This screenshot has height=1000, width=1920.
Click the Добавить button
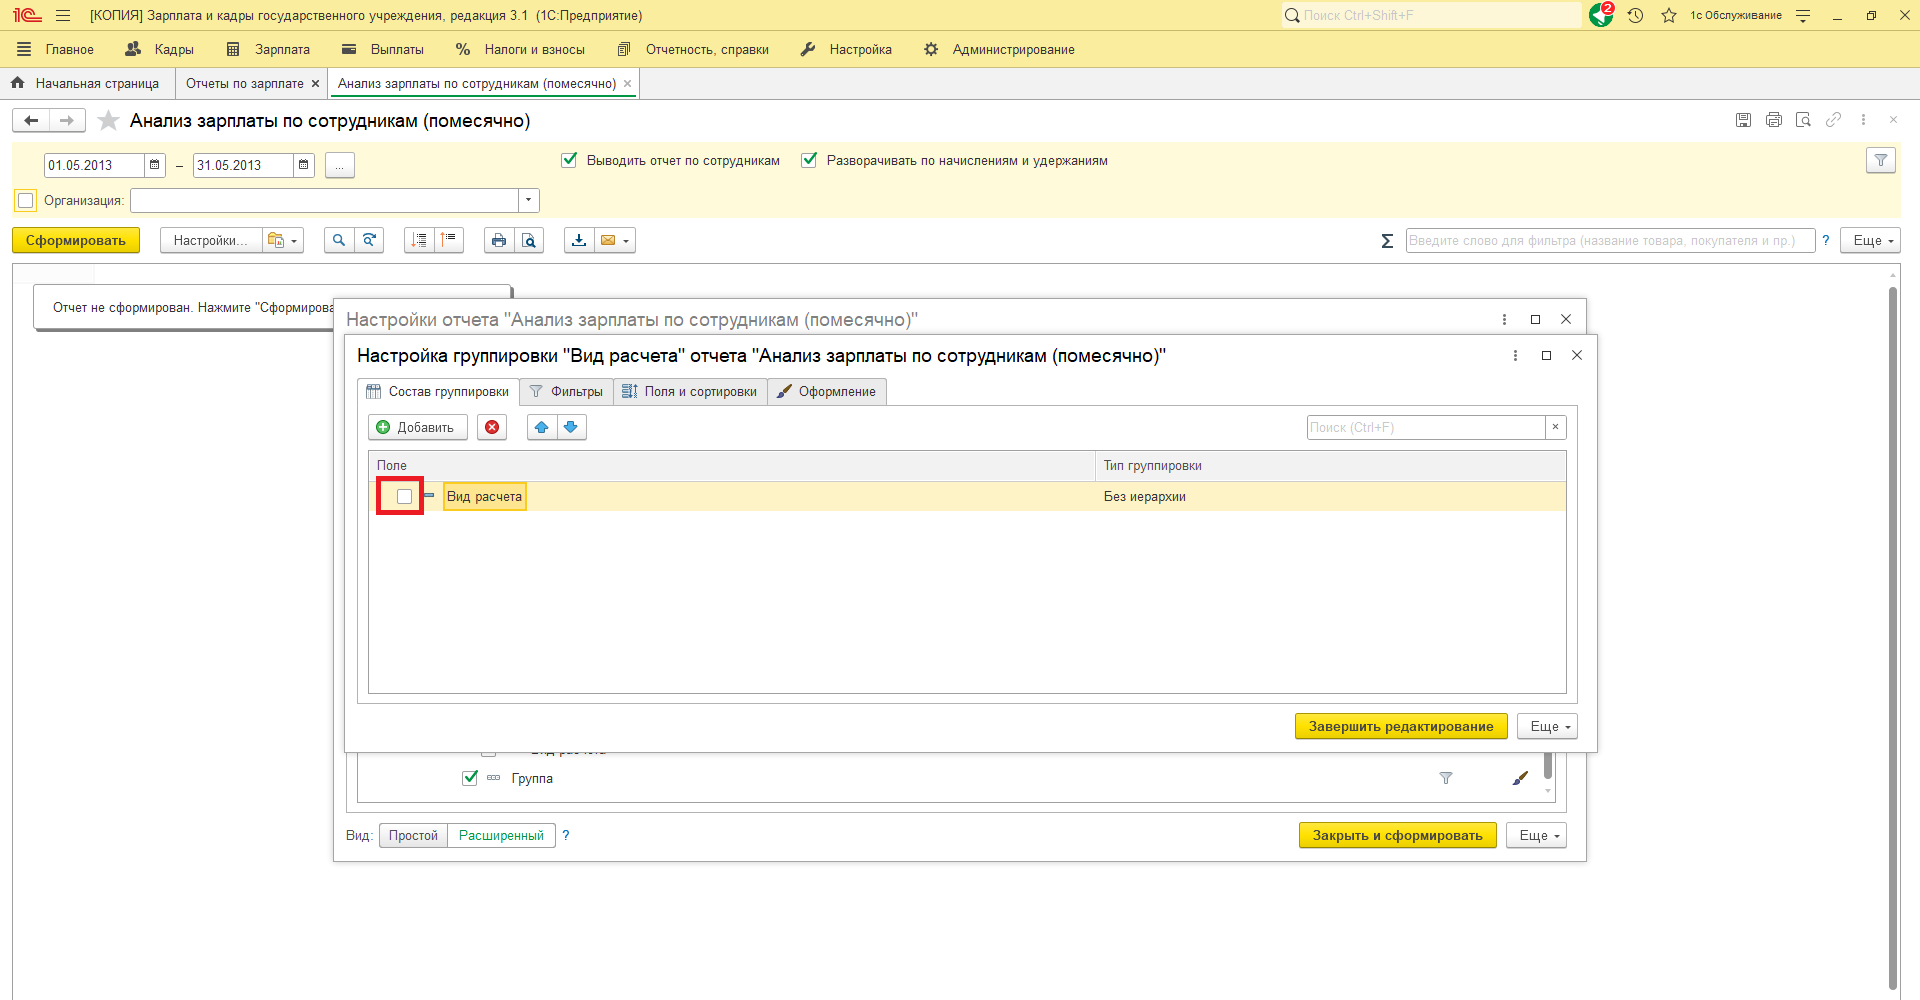417,427
